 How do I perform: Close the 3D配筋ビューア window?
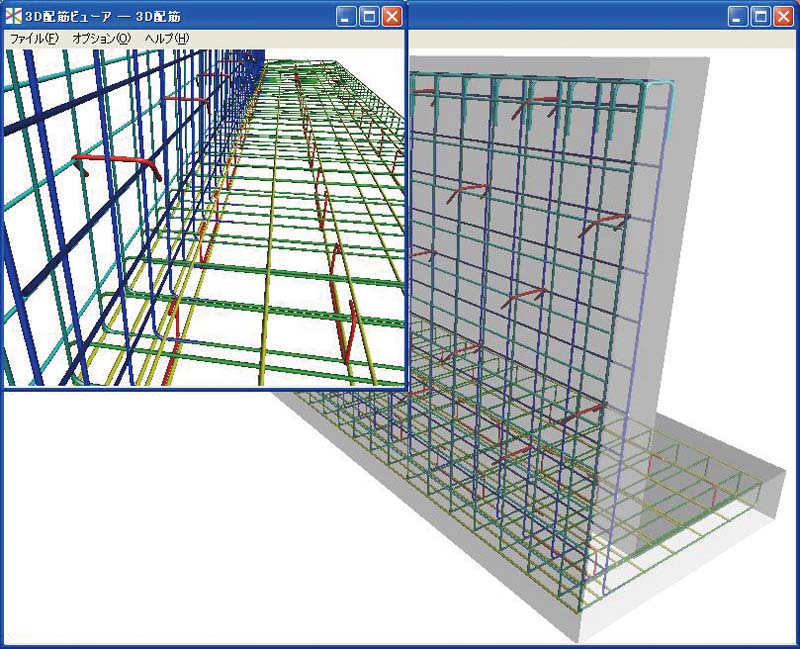[392, 17]
